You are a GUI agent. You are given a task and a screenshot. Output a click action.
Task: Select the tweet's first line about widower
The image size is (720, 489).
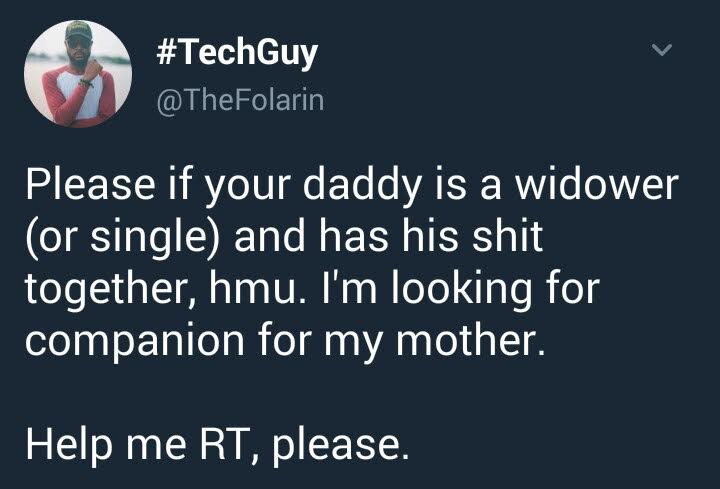point(352,186)
